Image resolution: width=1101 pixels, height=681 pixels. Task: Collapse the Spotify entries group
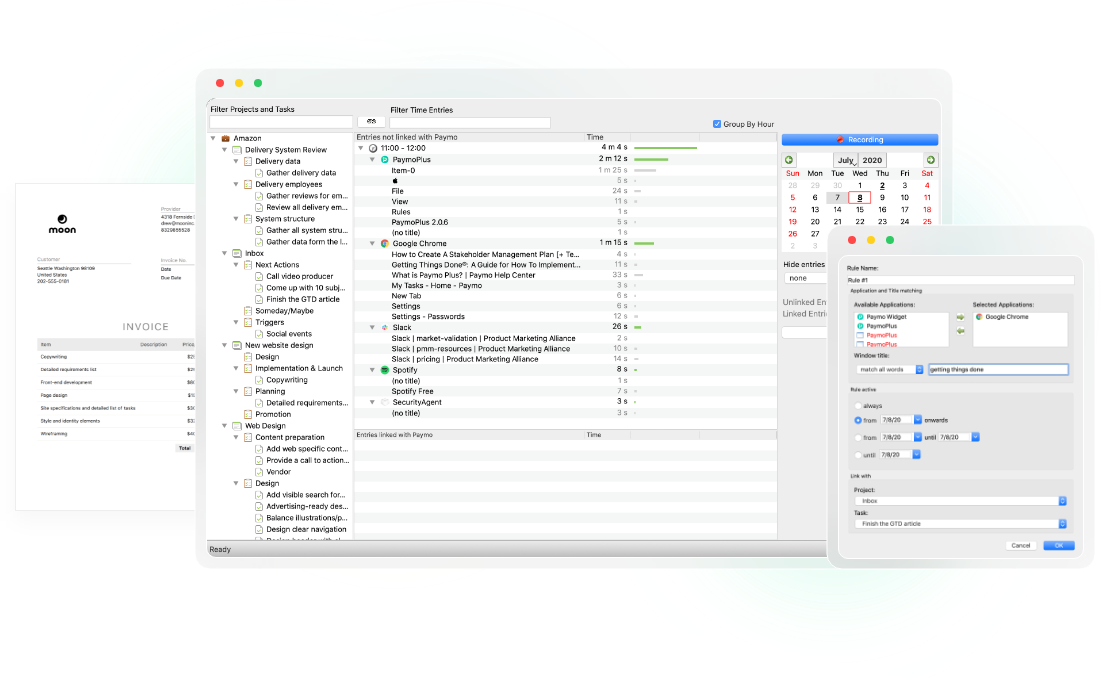coord(372,370)
